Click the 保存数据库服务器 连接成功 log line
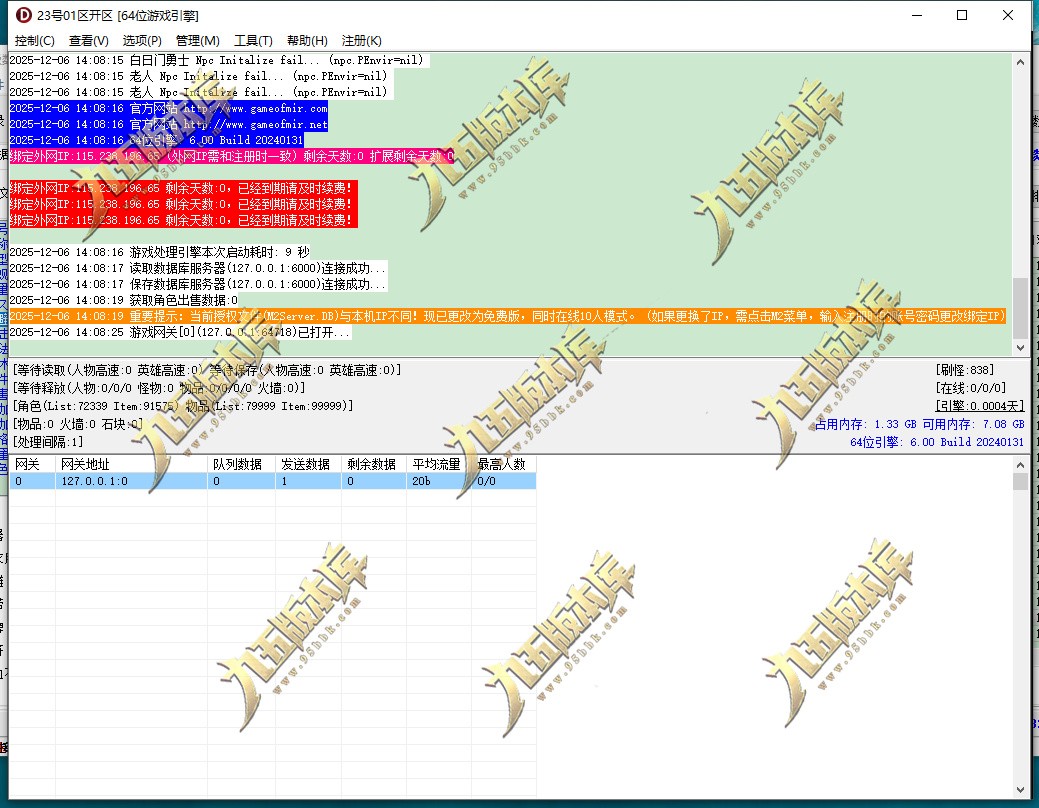This screenshot has width=1039, height=808. click(x=197, y=284)
